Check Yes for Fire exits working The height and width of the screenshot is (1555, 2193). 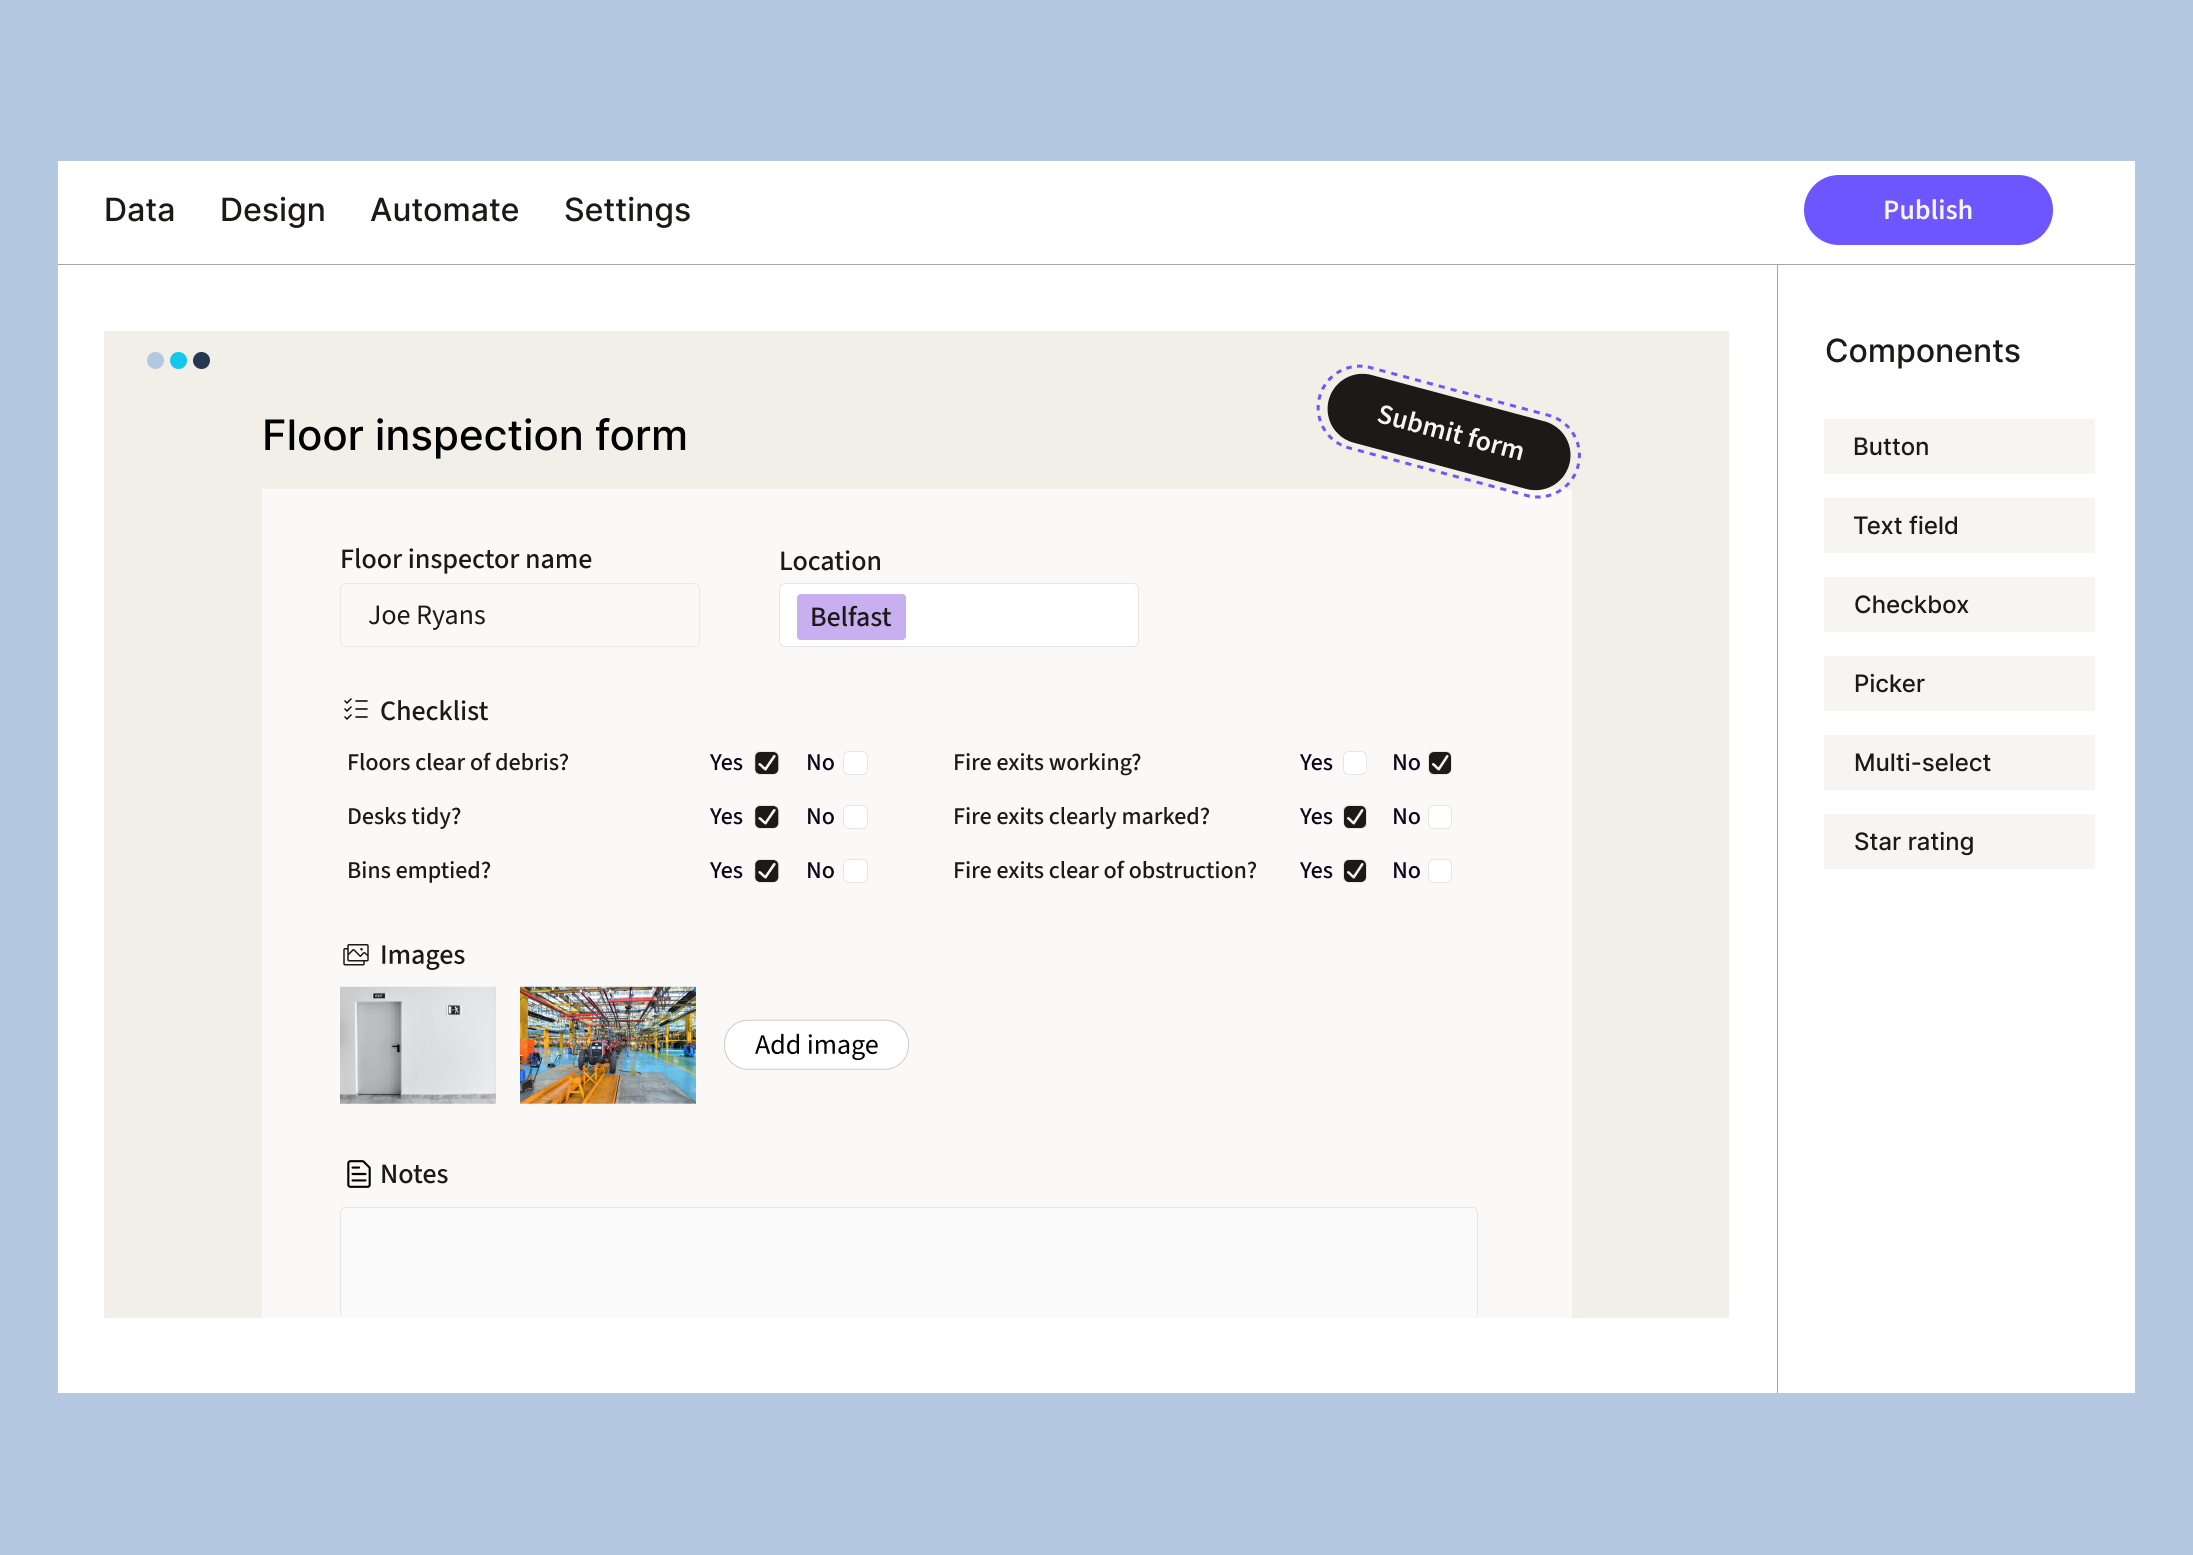click(x=1355, y=763)
